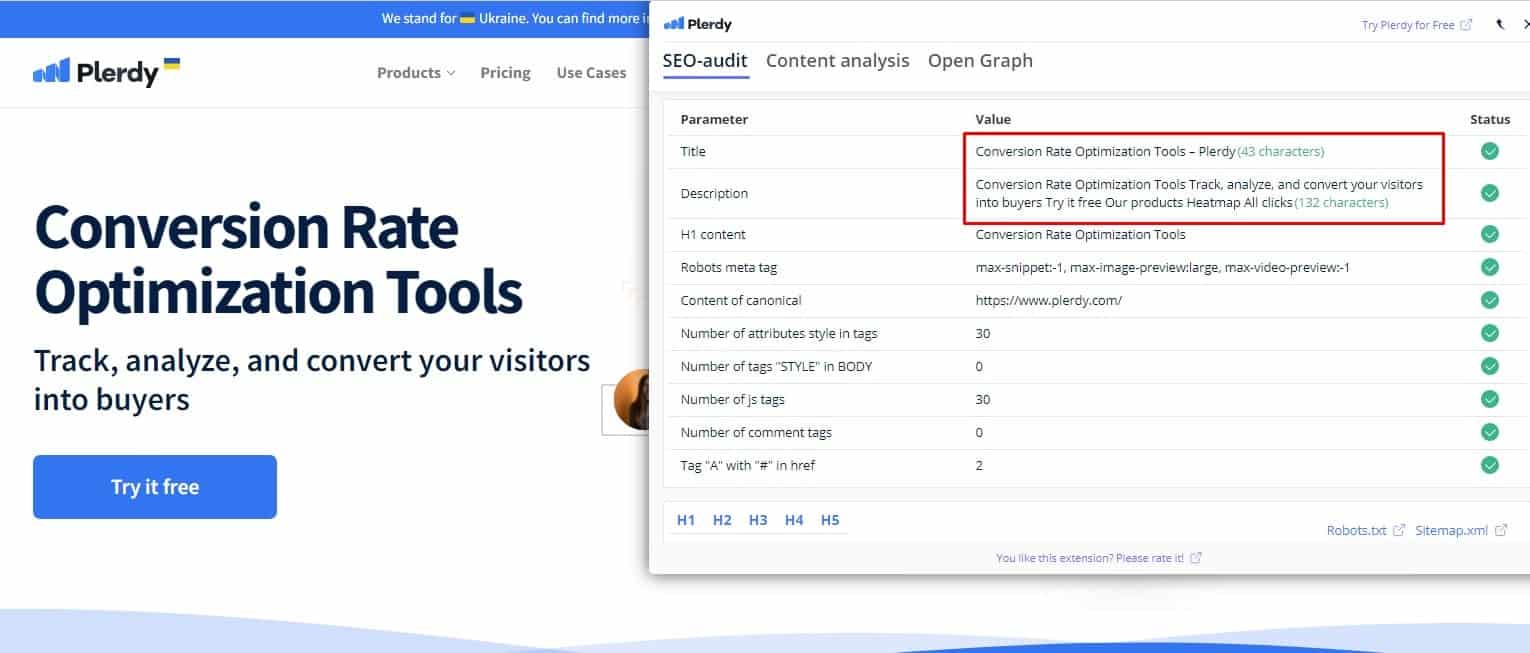1530x653 pixels.
Task: Click the green status check for Description
Action: [x=1490, y=193]
